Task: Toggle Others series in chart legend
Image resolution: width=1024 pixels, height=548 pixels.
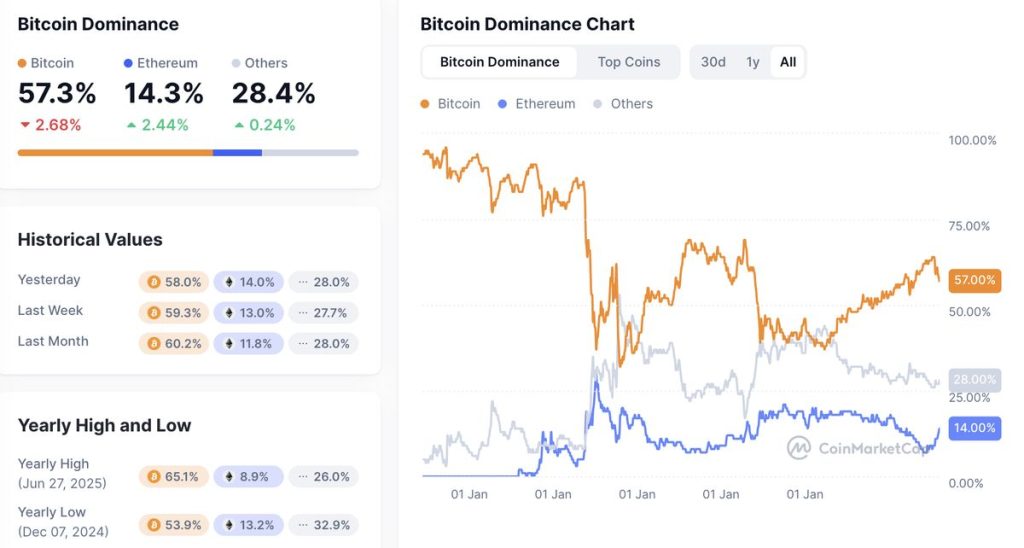Action: click(623, 104)
